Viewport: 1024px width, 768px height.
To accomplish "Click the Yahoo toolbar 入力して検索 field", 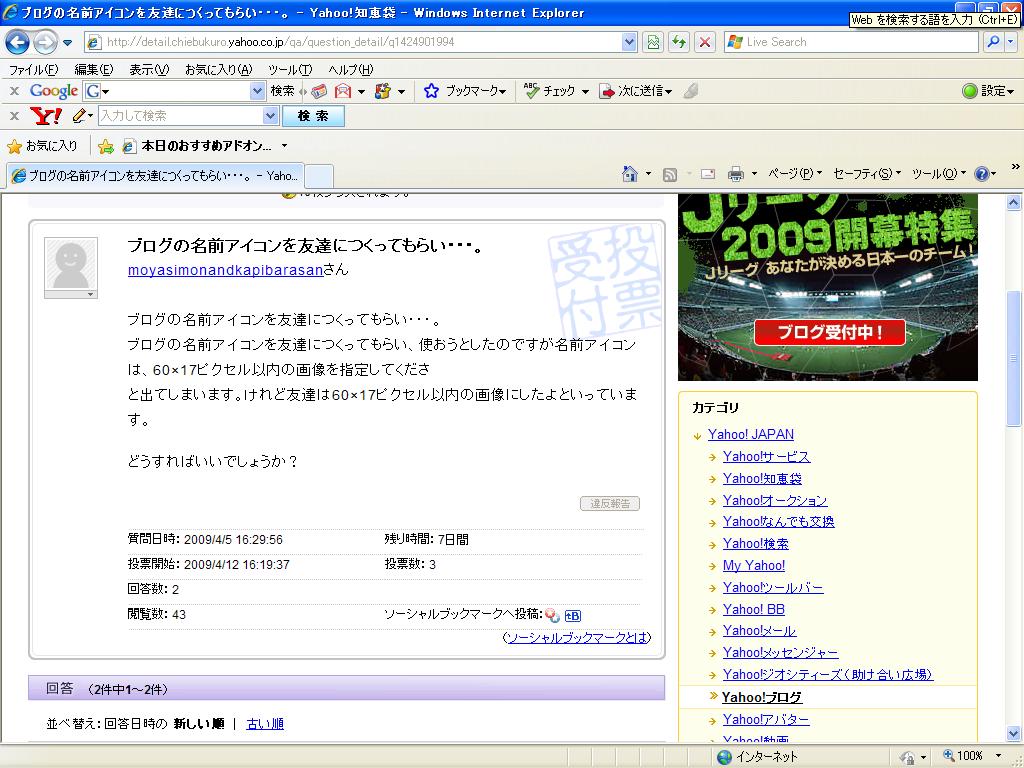I will click(x=181, y=116).
